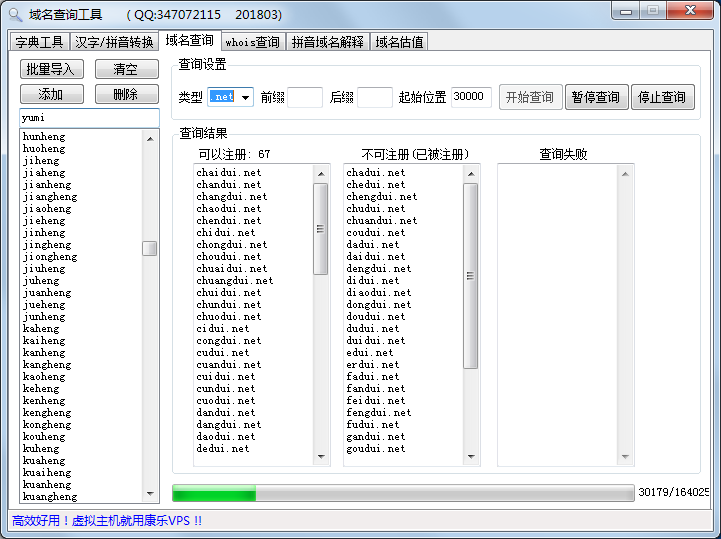
Task: Click the 前缀 prefix input field
Action: [306, 97]
